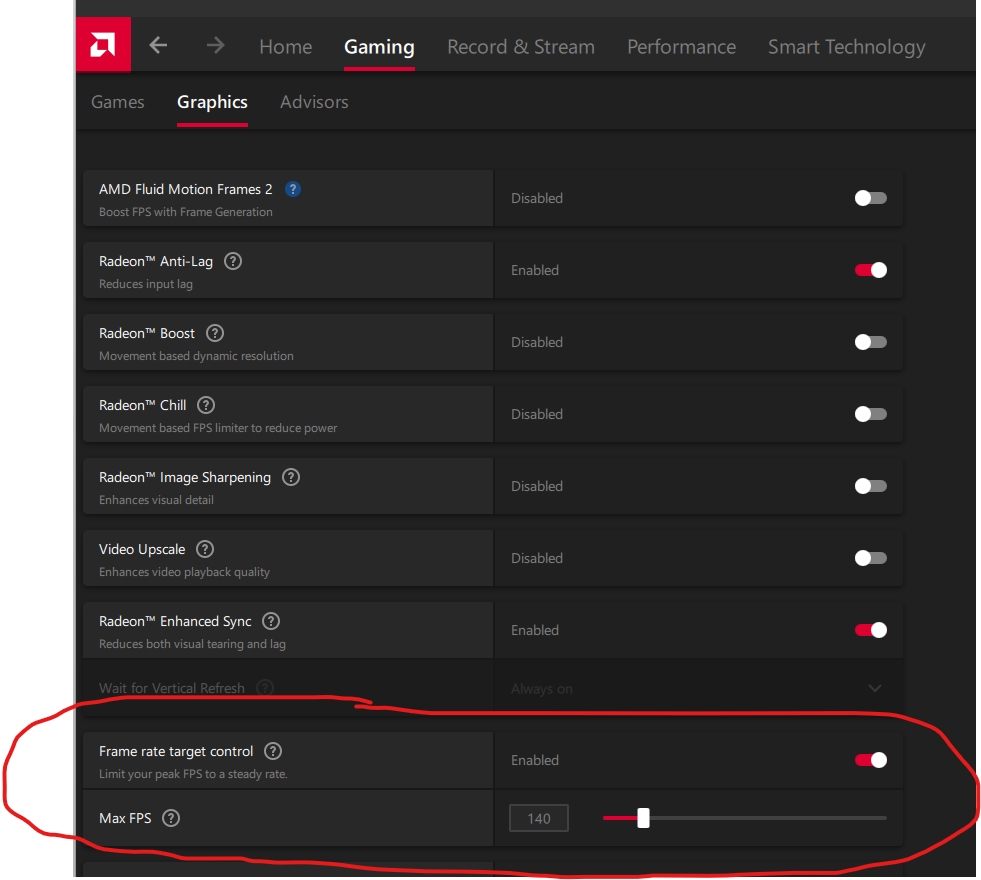Select the Graphics sub-tab

click(x=212, y=102)
